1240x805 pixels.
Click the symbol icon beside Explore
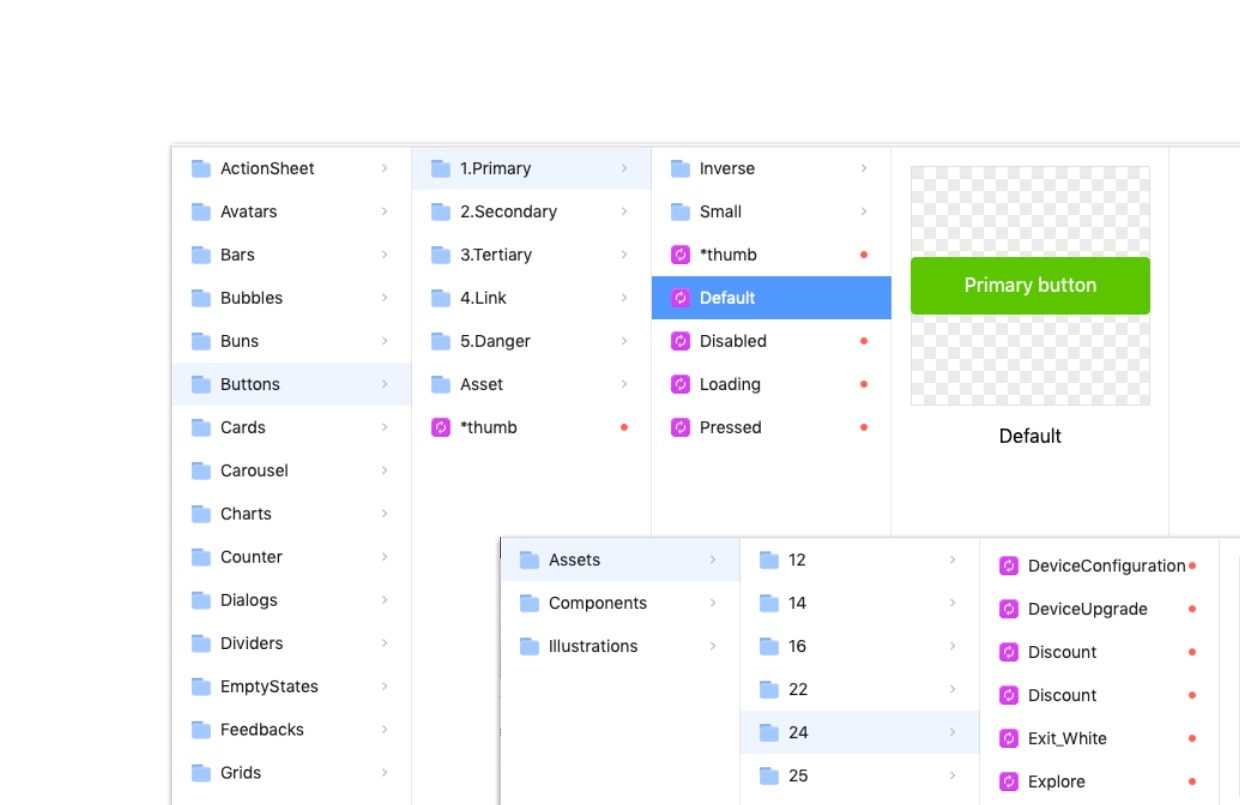[x=1009, y=781]
